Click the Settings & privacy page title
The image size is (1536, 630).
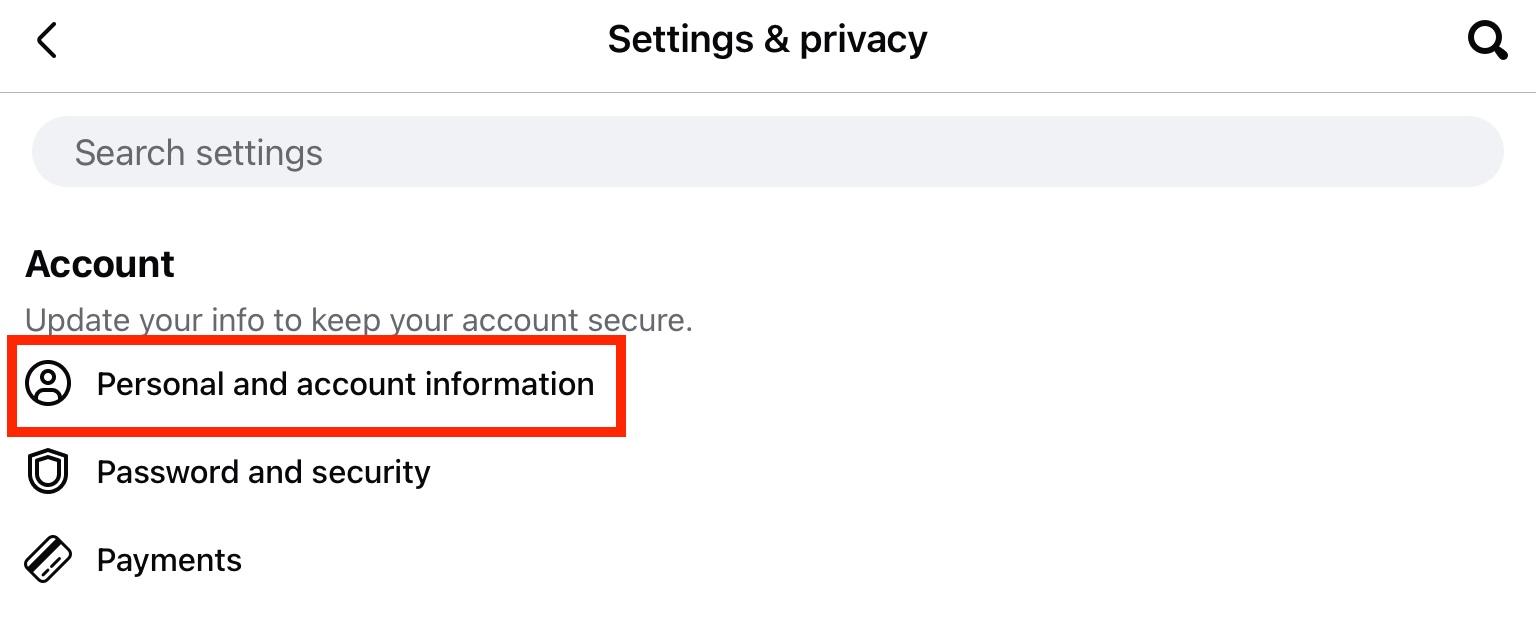coord(767,40)
